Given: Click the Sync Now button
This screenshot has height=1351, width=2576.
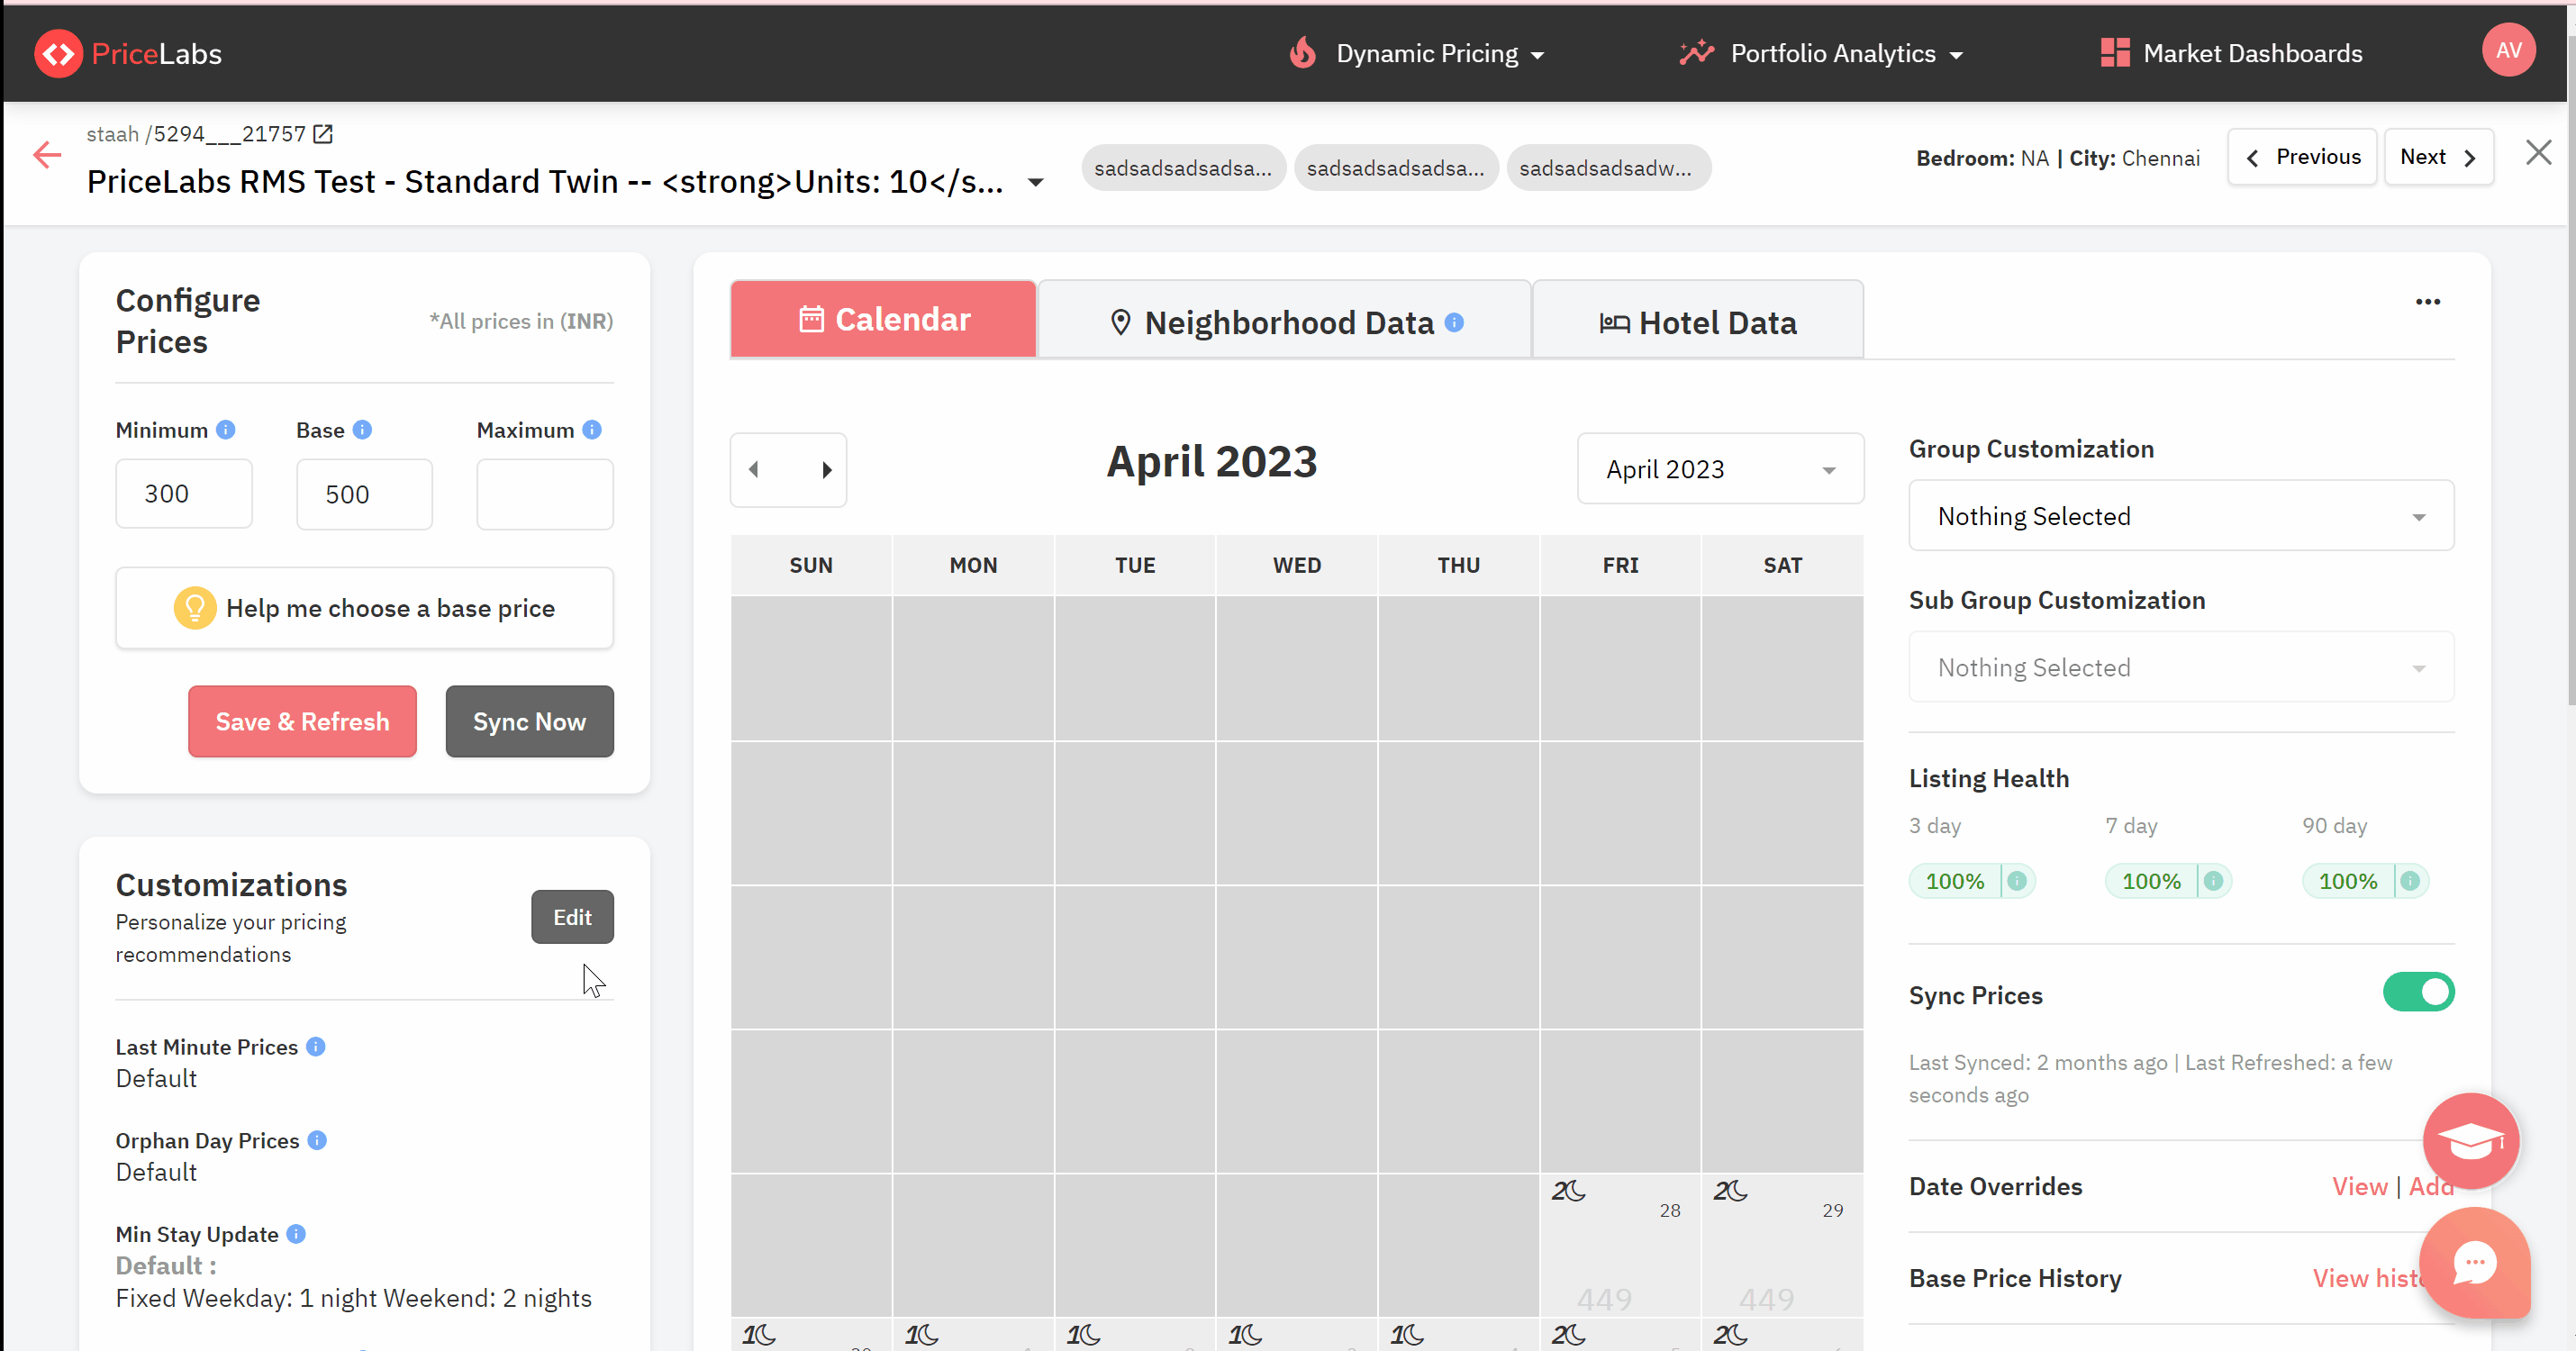Looking at the screenshot, I should tap(529, 721).
